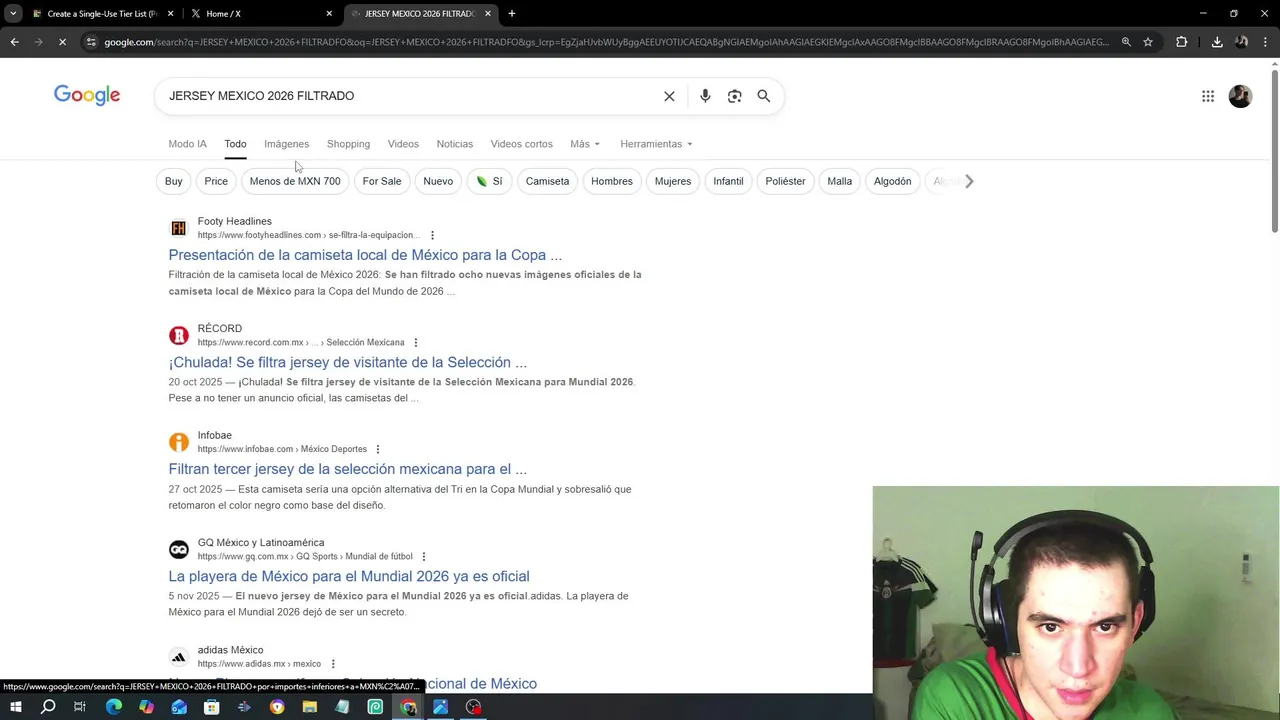Open Chrome downloads
Viewport: 1280px width, 720px height.
coord(1217,42)
